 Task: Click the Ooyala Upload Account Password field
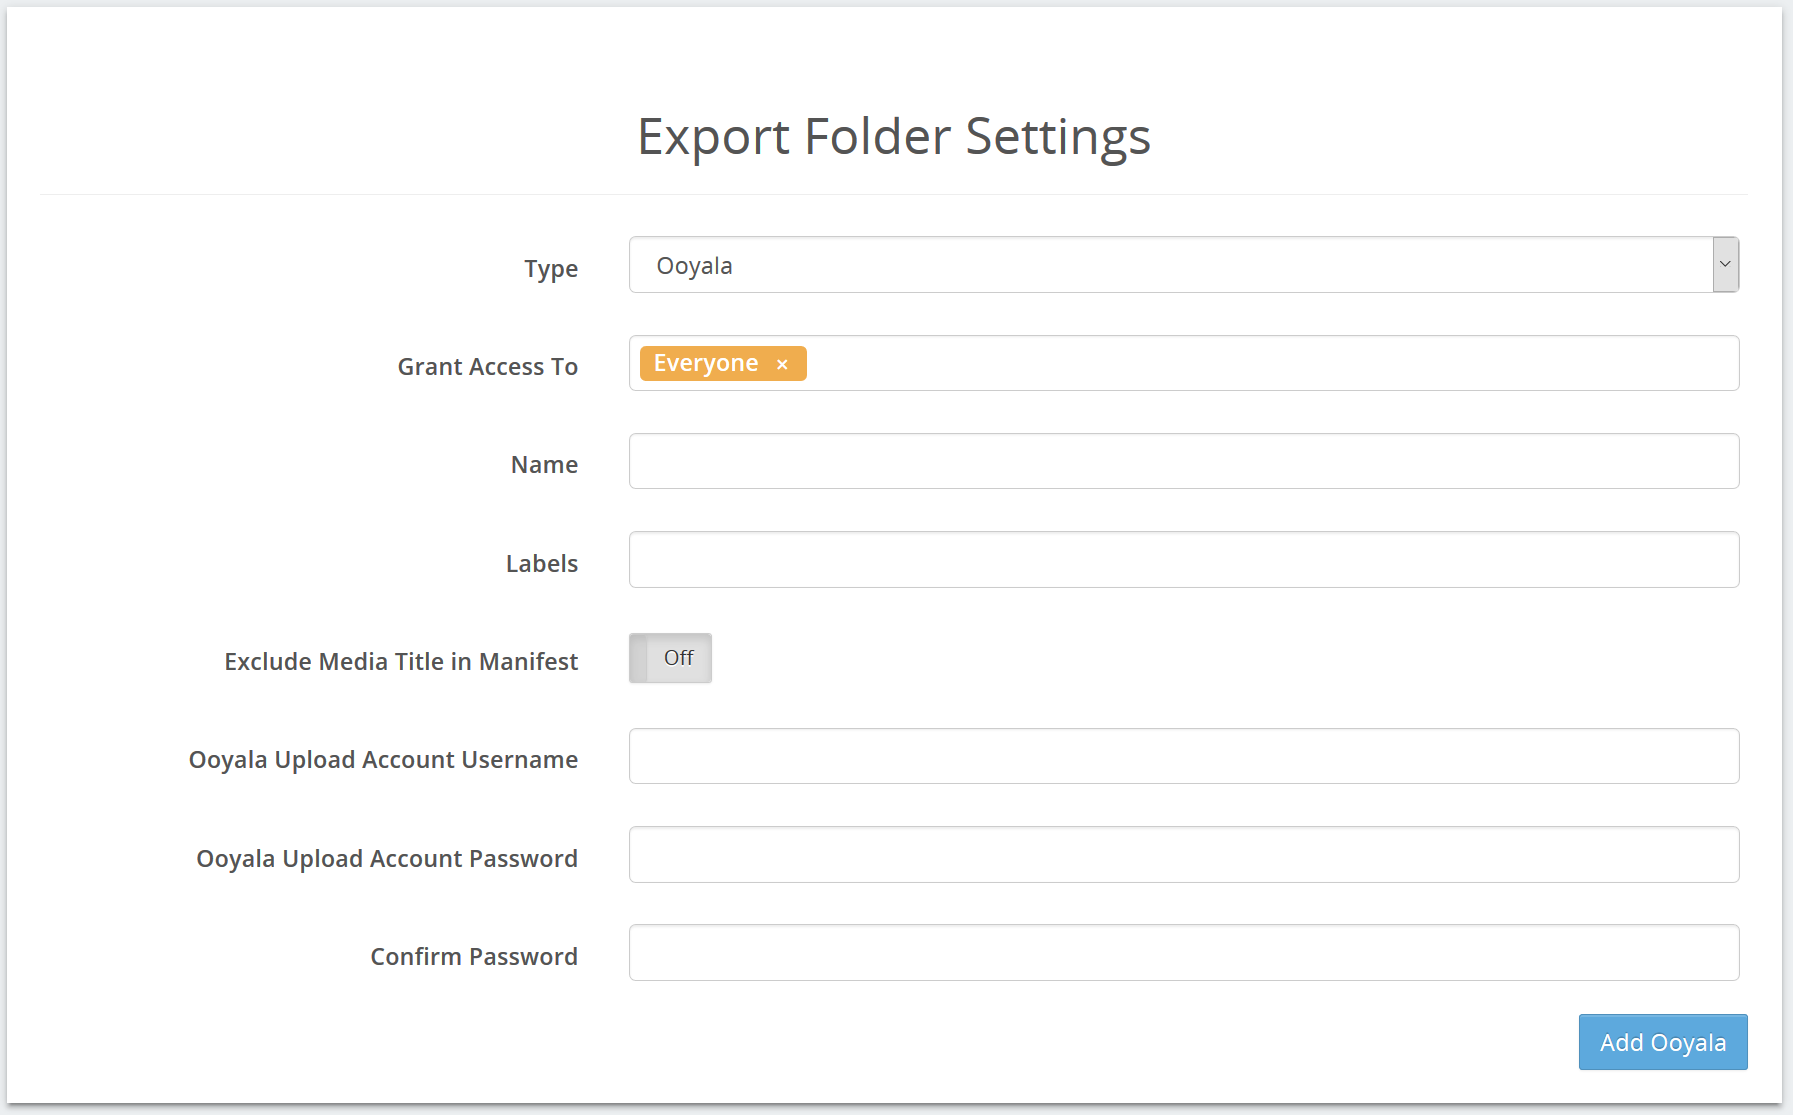[x=1184, y=854]
